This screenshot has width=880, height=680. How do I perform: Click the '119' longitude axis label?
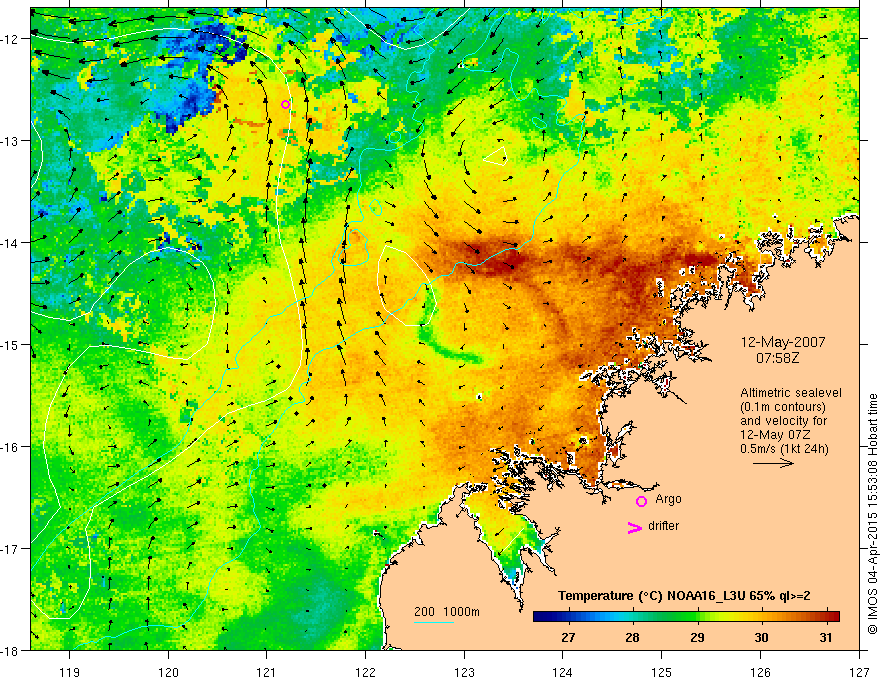tap(69, 672)
